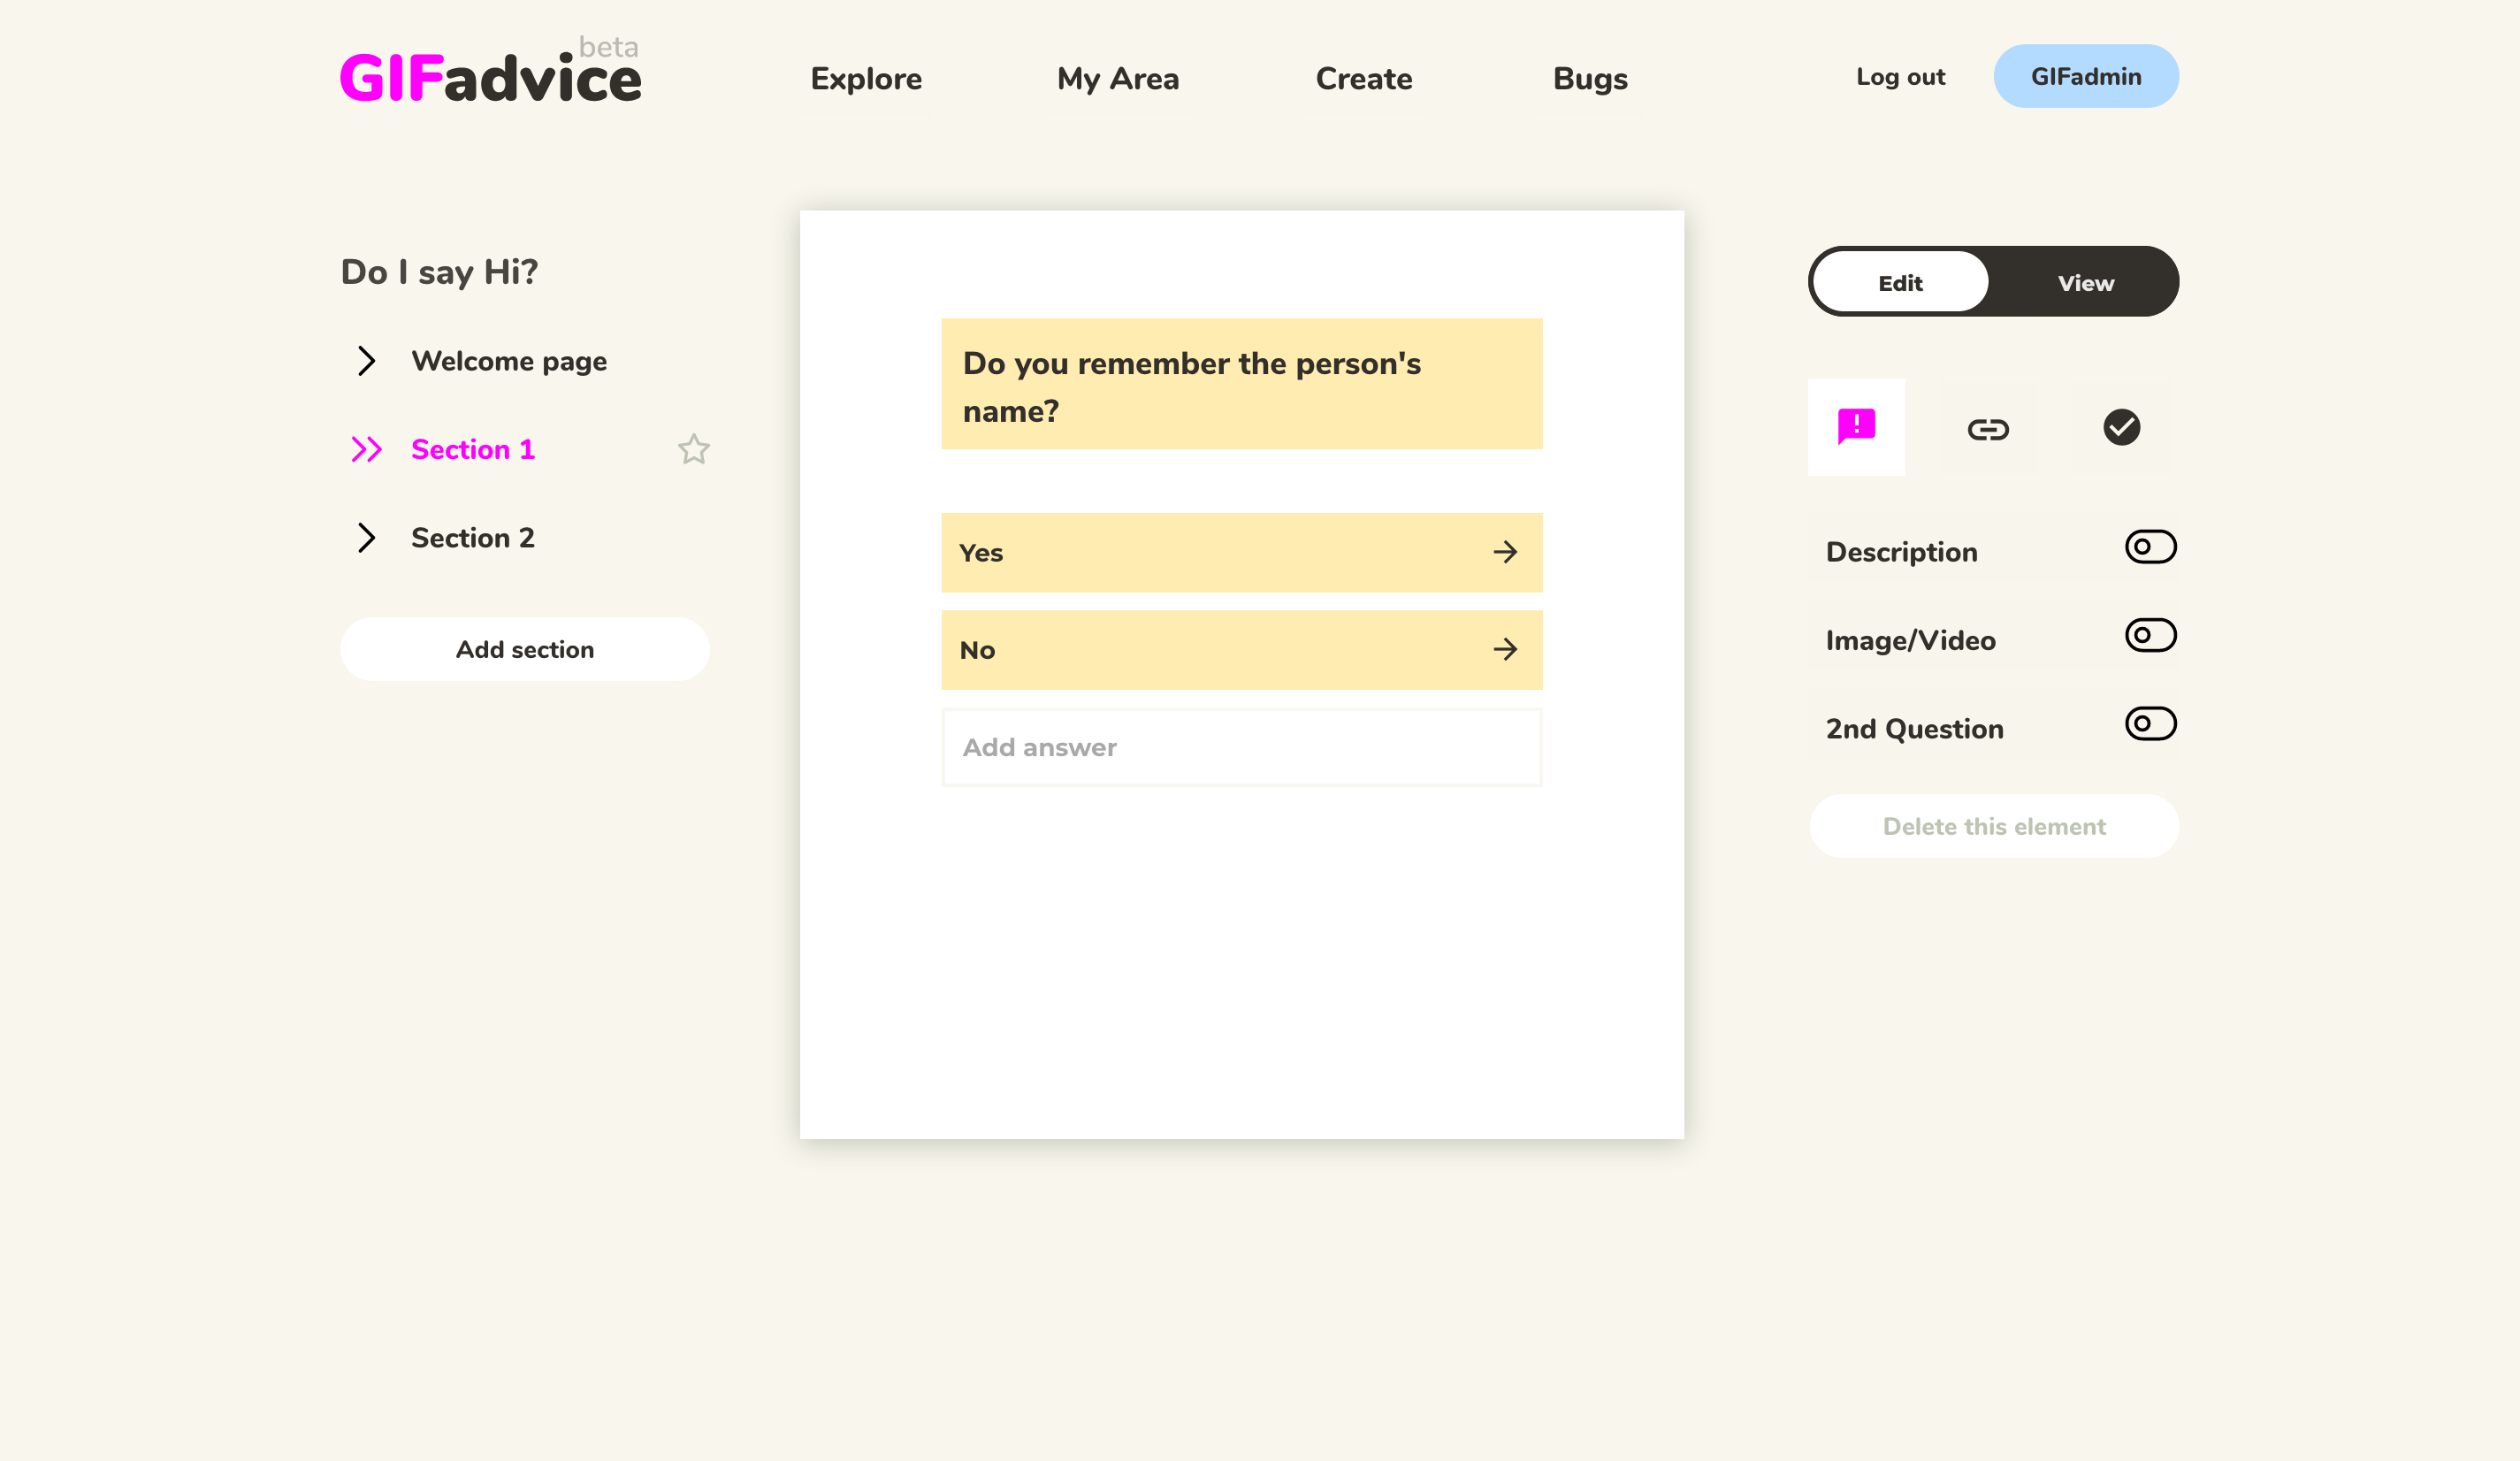Click the double chevron beside Section 1

[366, 450]
